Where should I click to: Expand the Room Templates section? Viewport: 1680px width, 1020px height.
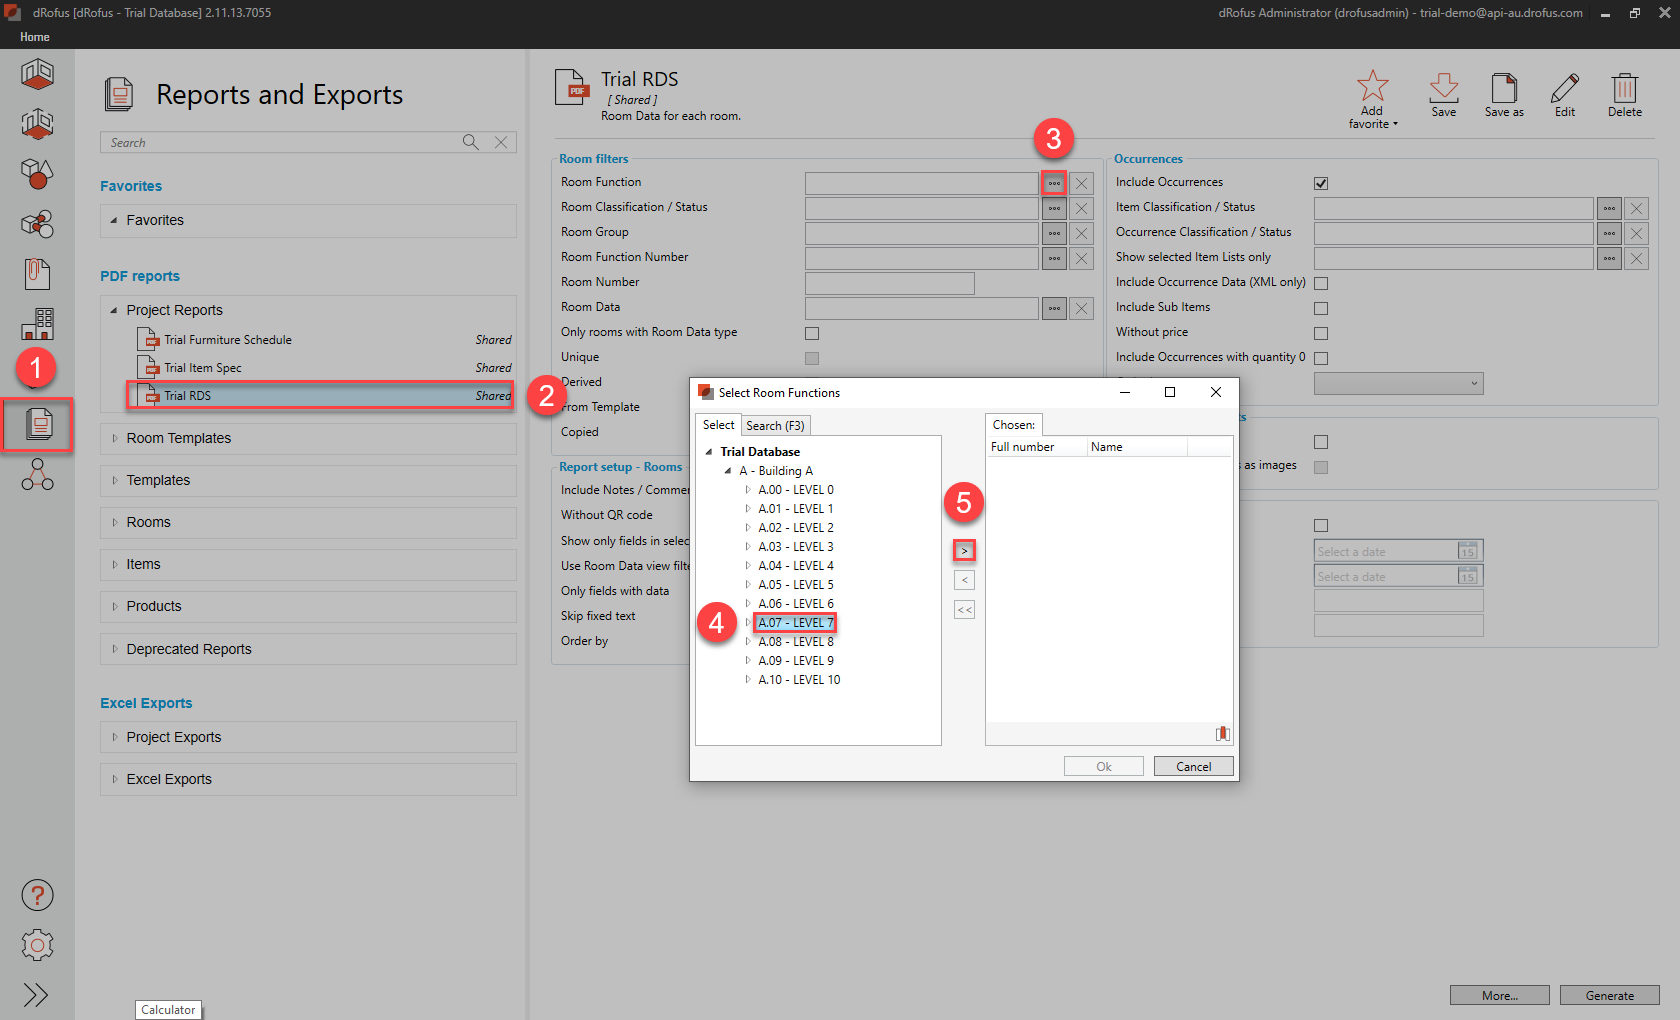pyautogui.click(x=114, y=438)
